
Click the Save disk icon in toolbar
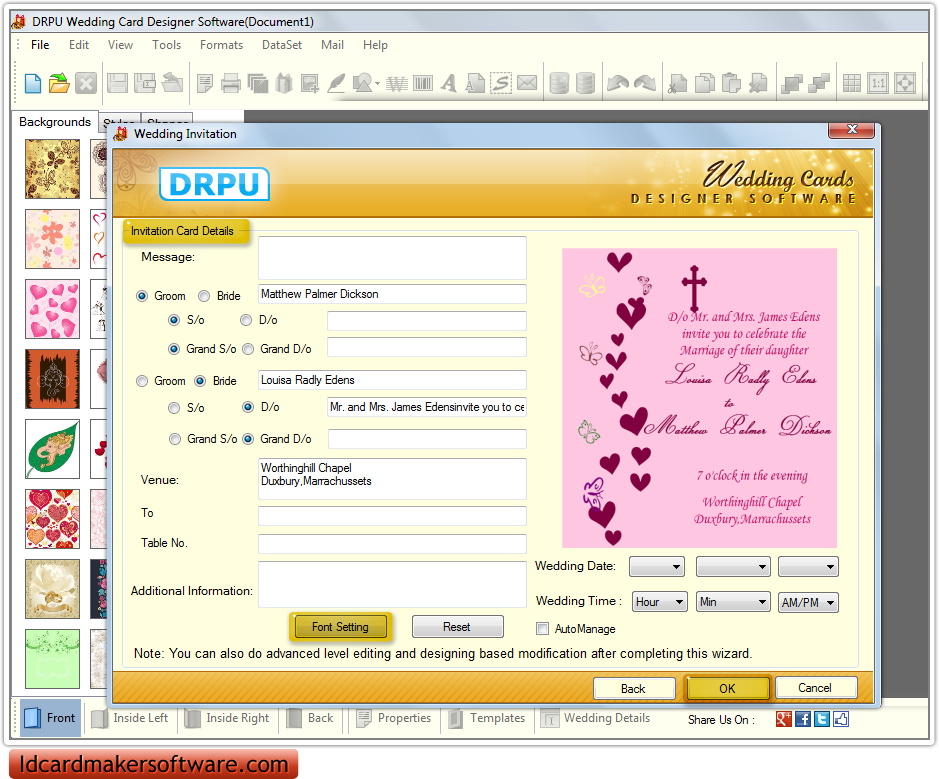[x=117, y=83]
